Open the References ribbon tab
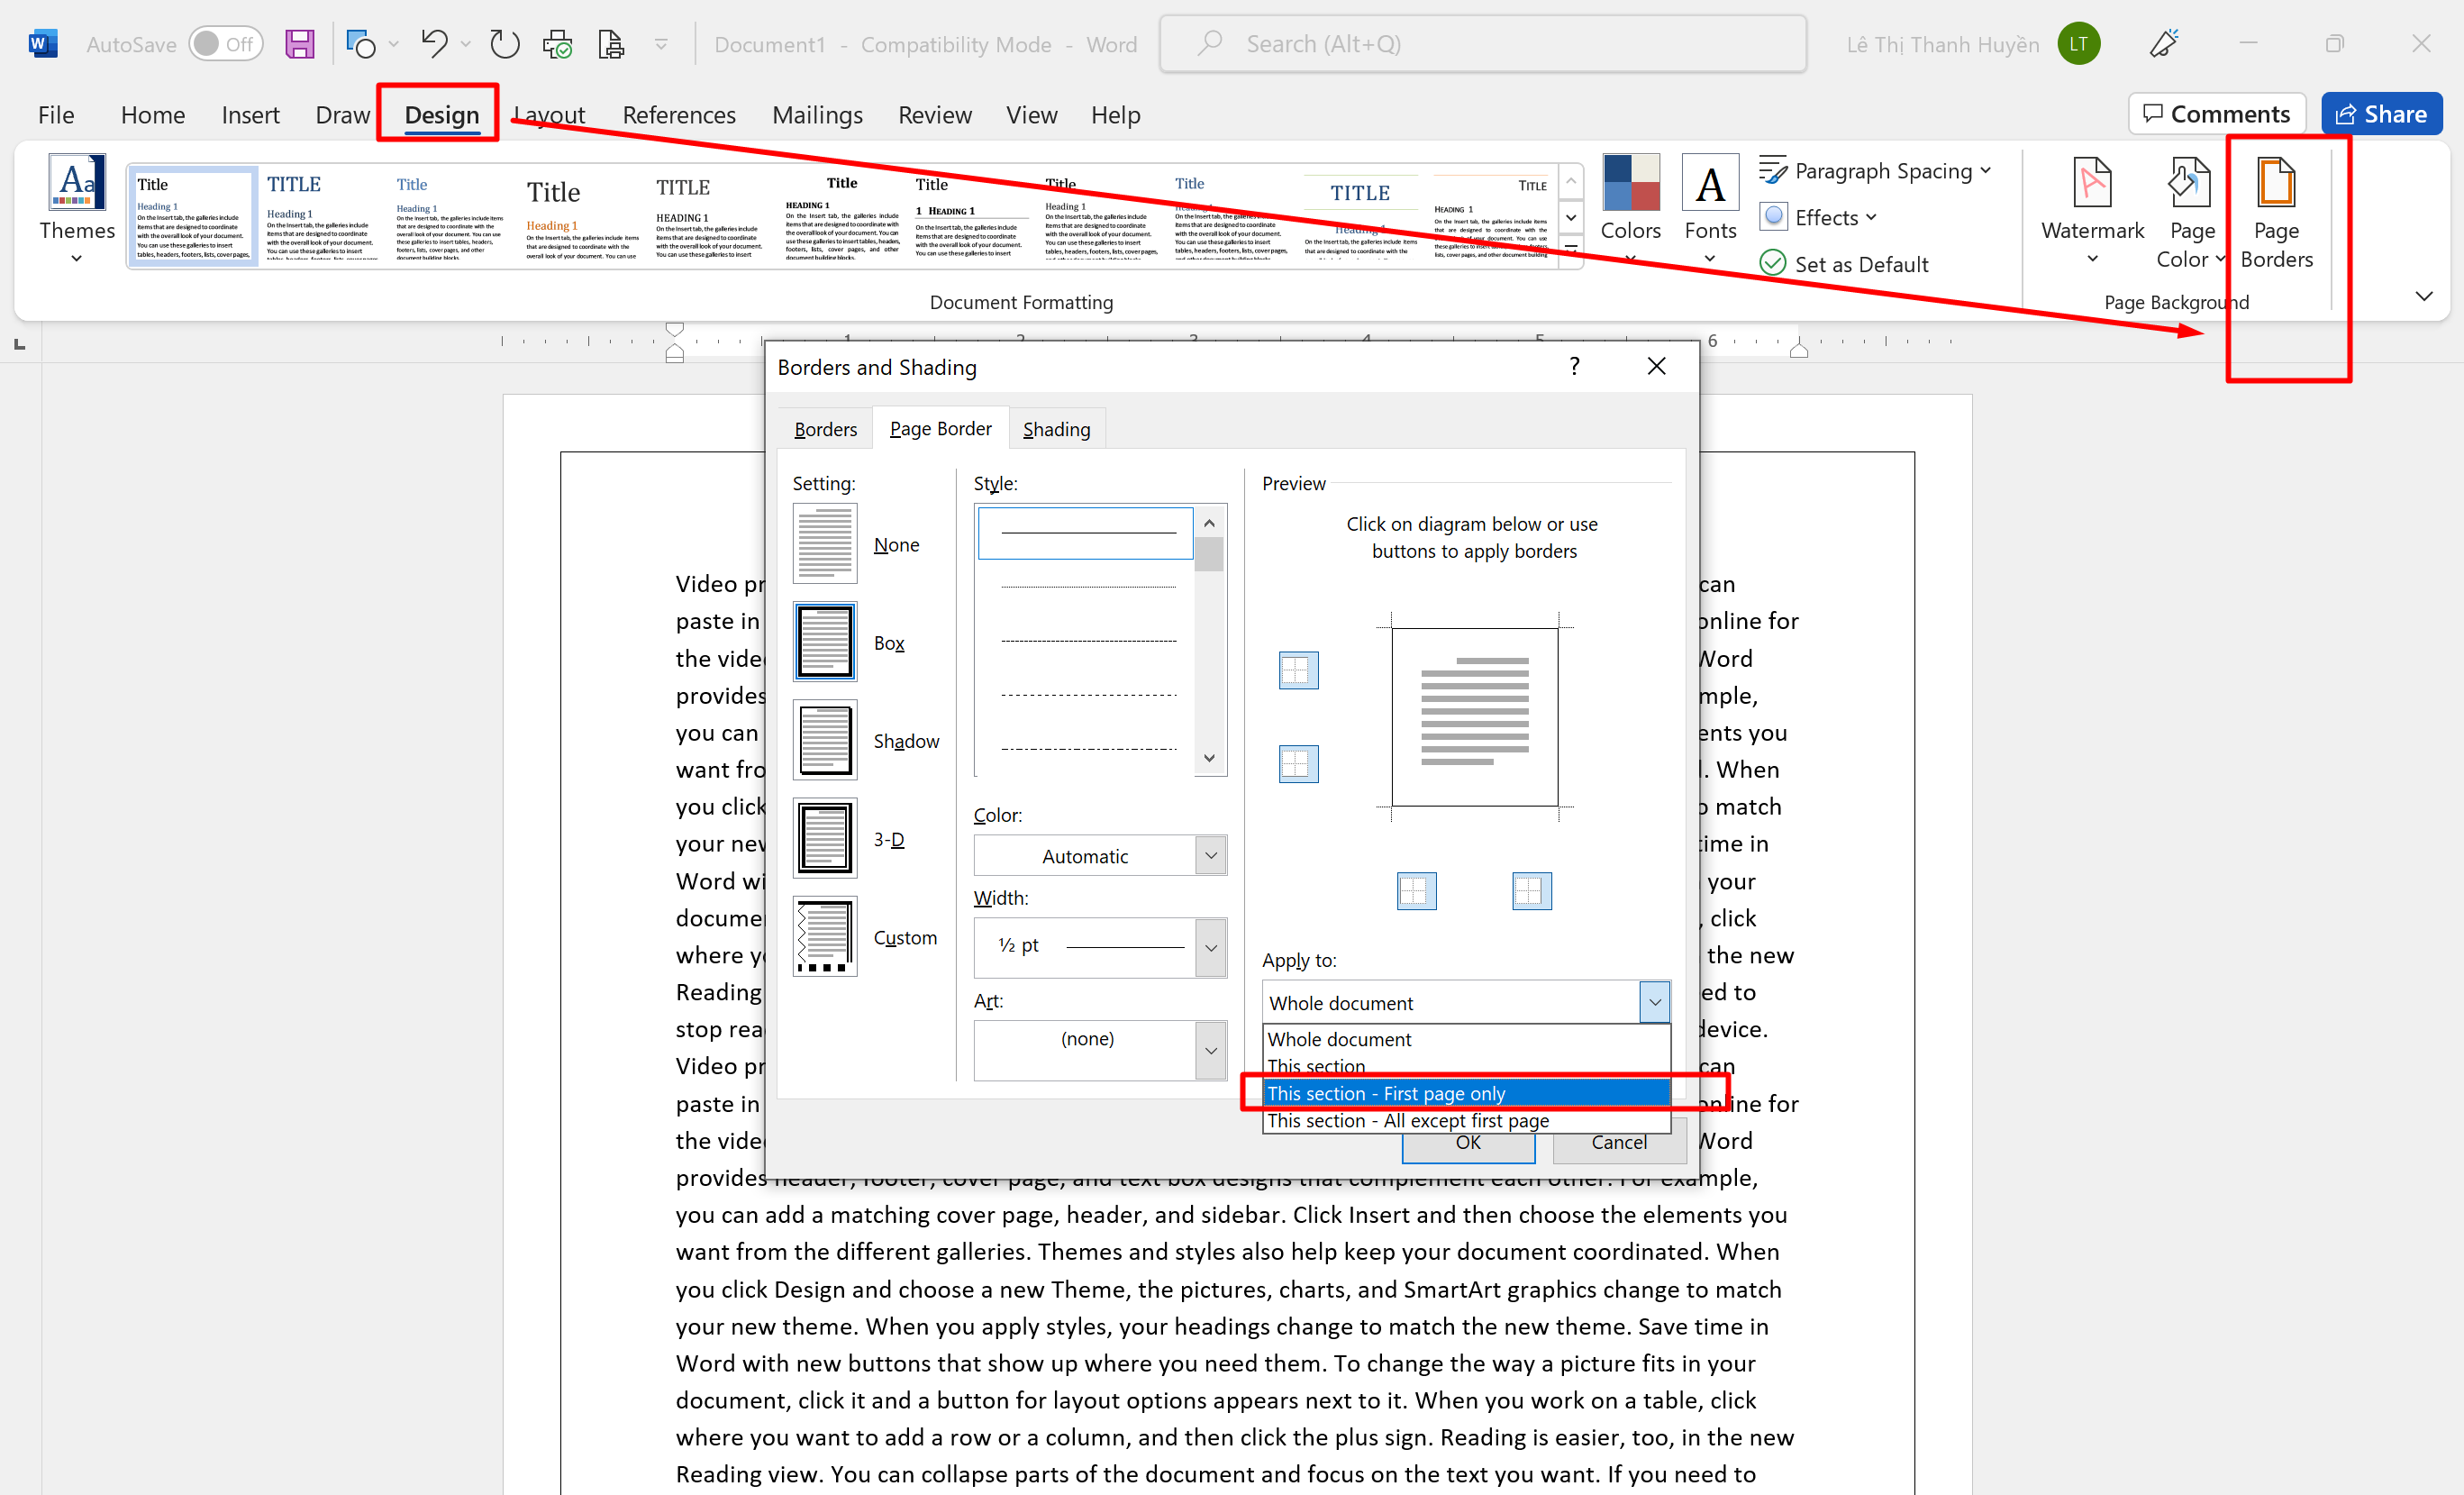This screenshot has height=1495, width=2464. (x=678, y=115)
